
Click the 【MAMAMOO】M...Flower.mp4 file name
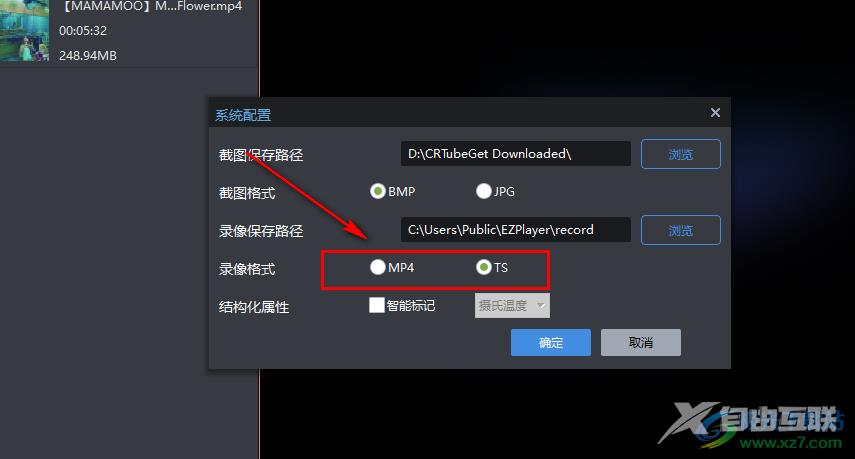tap(149, 7)
